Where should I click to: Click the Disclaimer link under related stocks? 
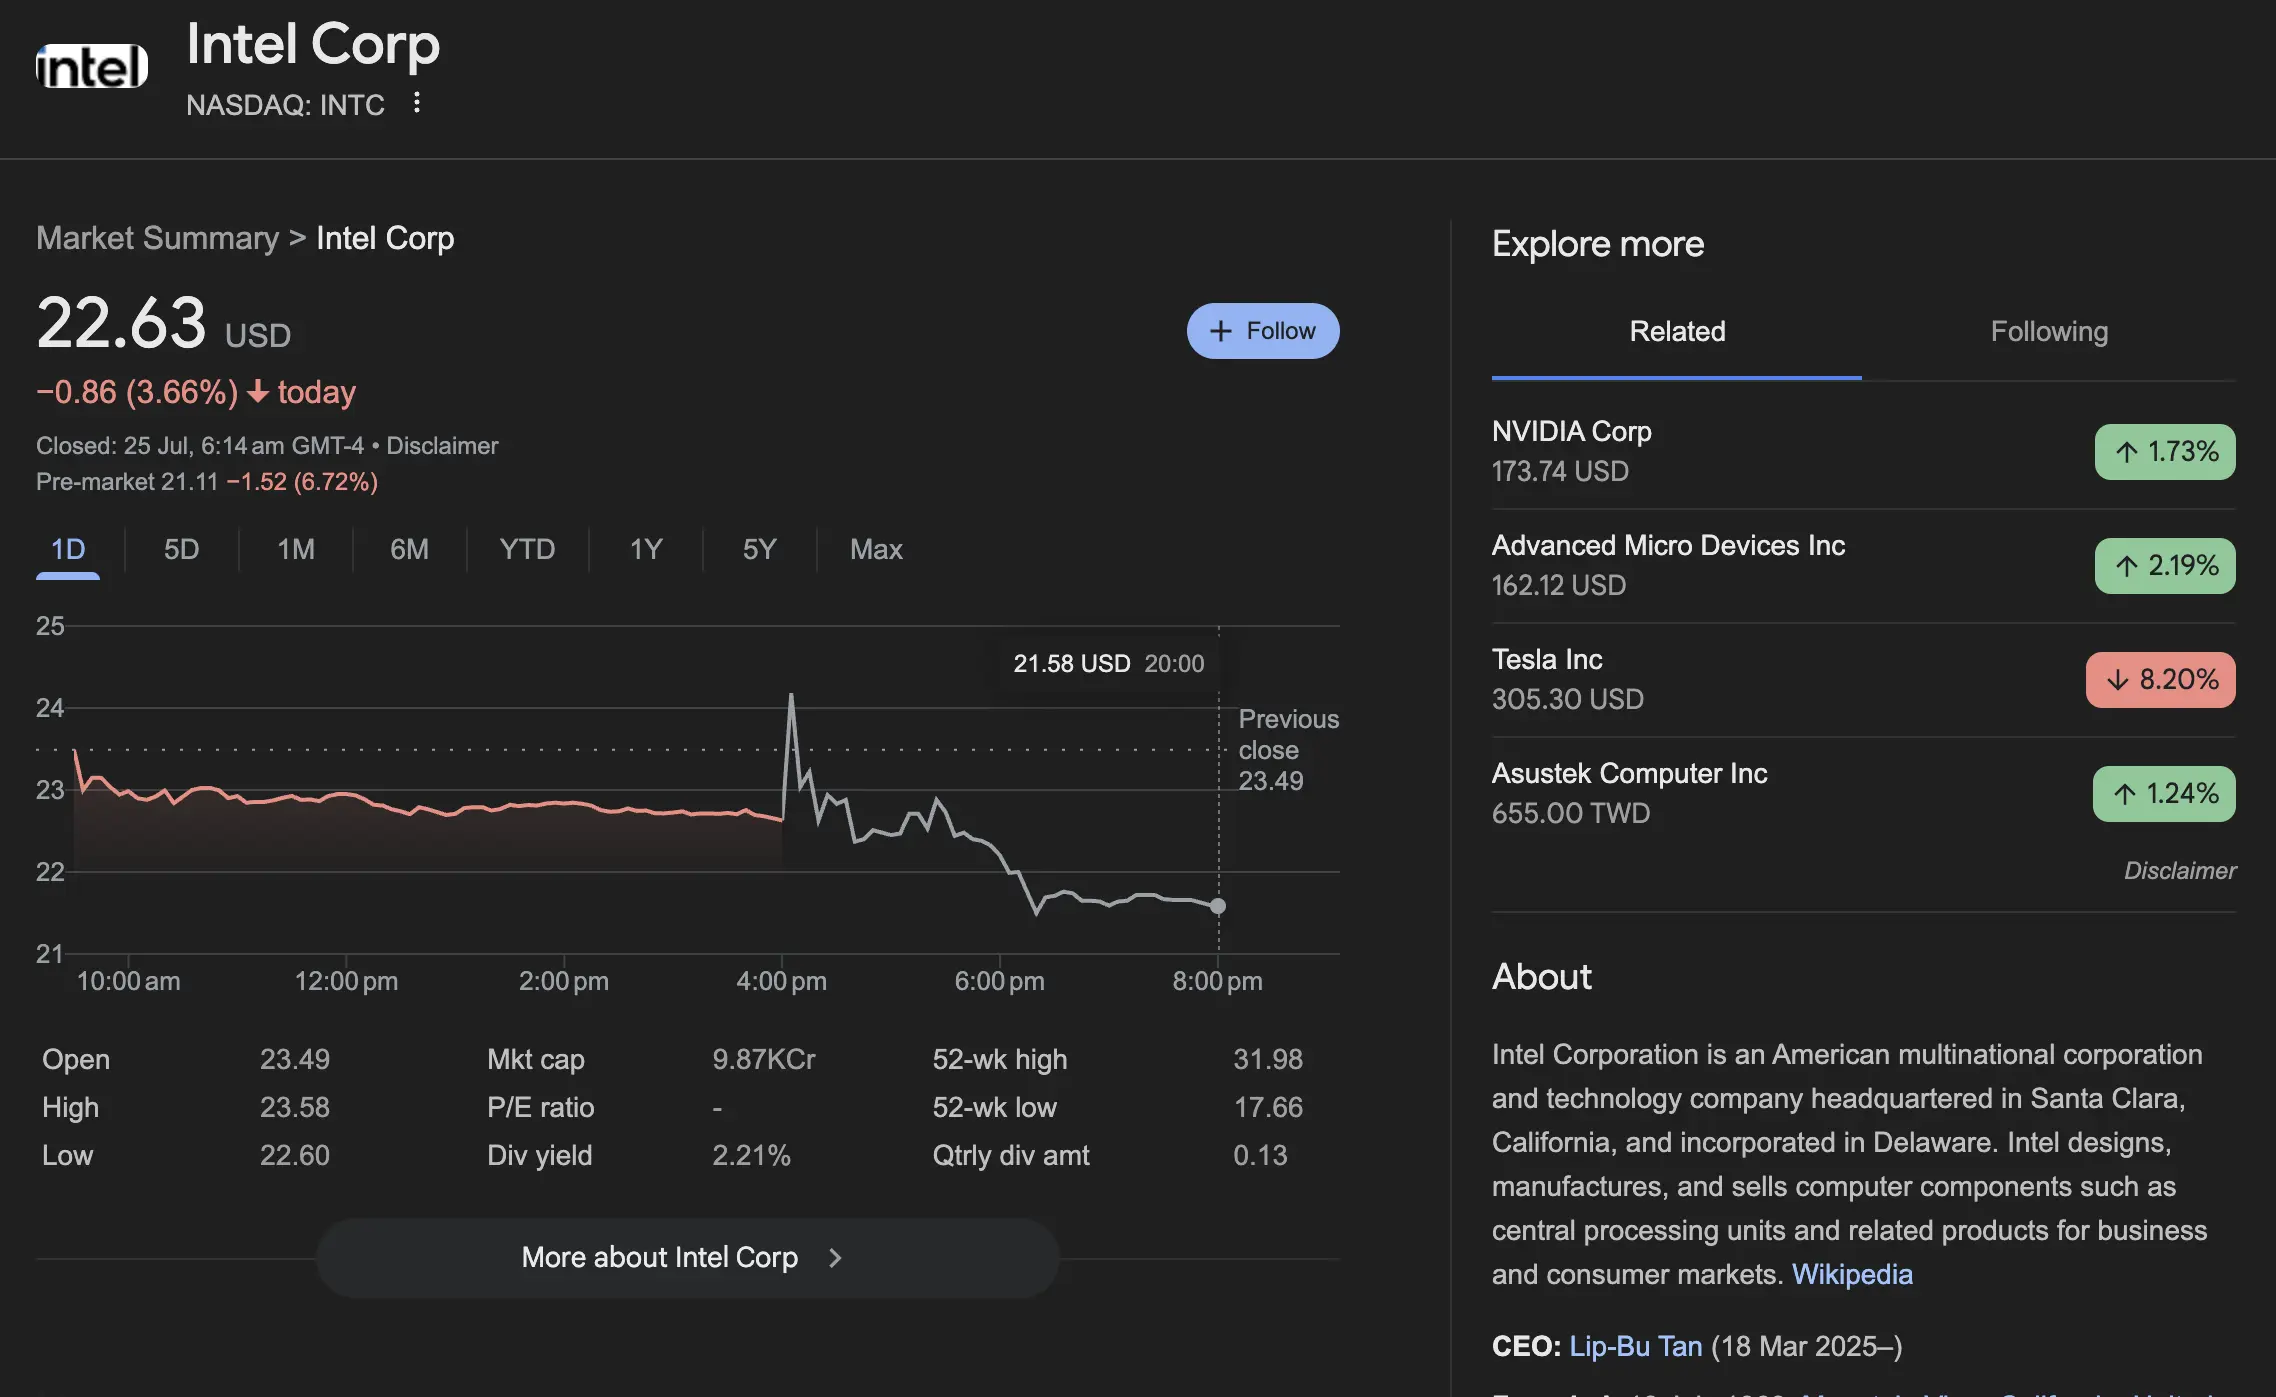tap(2180, 871)
